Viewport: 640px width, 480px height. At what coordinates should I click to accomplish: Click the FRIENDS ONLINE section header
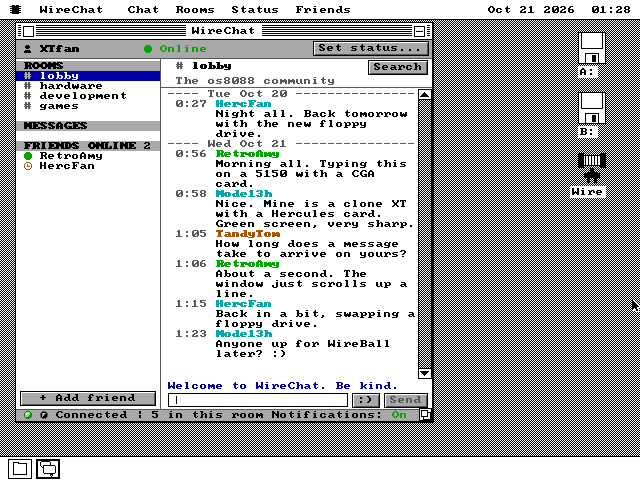tap(88, 145)
